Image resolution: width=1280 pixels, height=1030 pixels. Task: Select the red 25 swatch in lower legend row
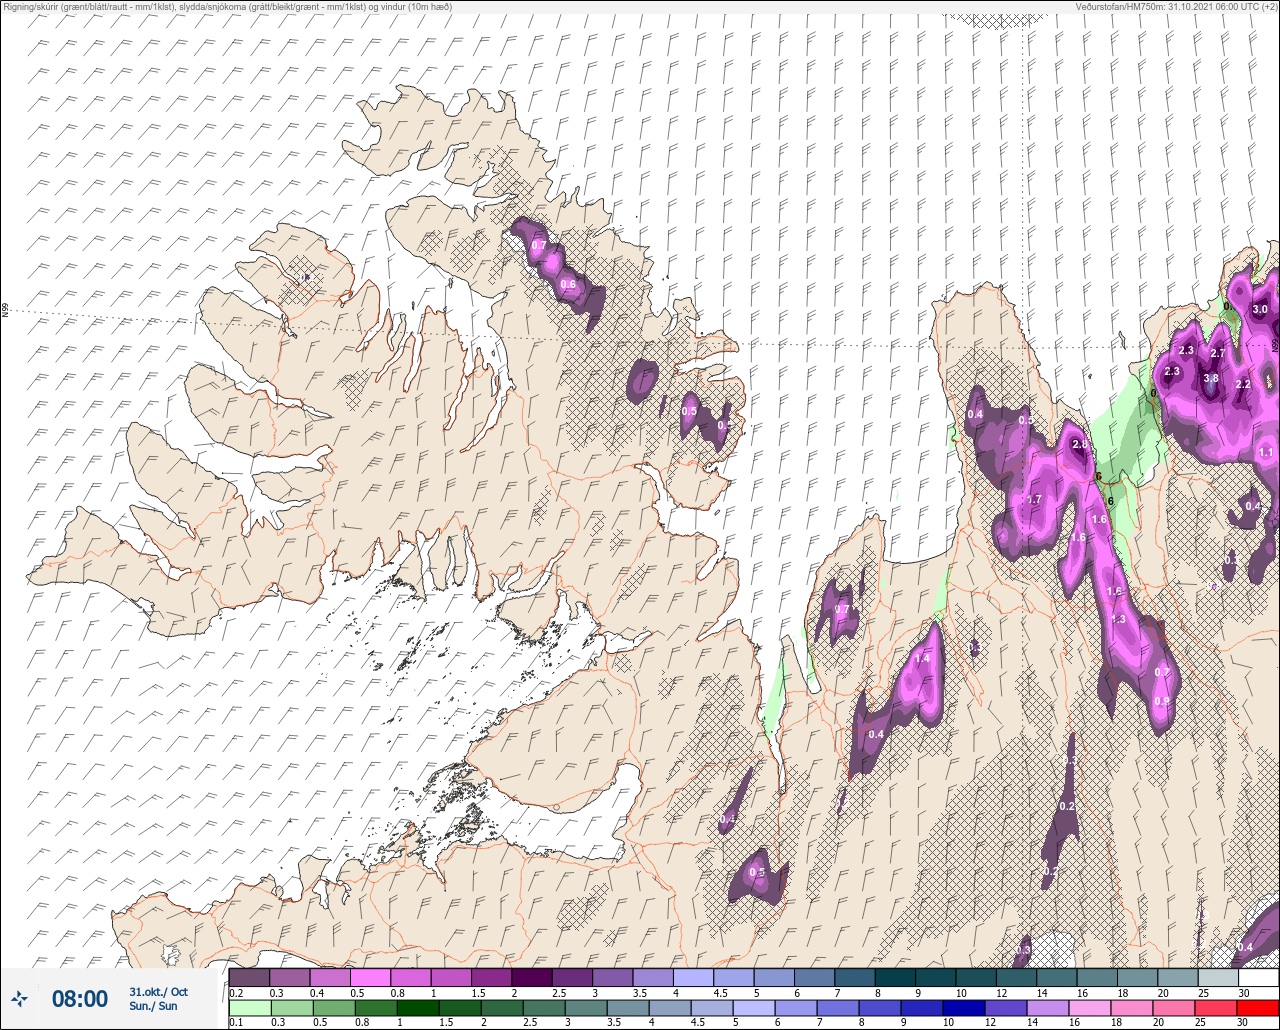tap(1214, 1008)
